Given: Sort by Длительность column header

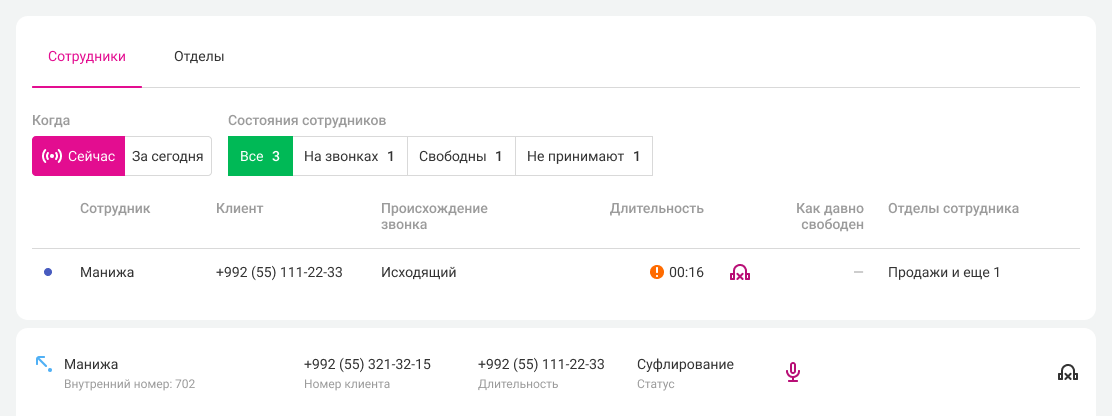Looking at the screenshot, I should 656,209.
